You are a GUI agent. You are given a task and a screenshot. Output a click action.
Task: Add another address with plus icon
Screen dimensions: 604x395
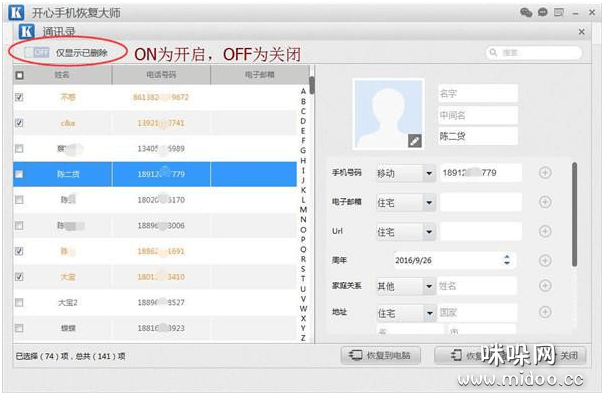[x=545, y=312]
